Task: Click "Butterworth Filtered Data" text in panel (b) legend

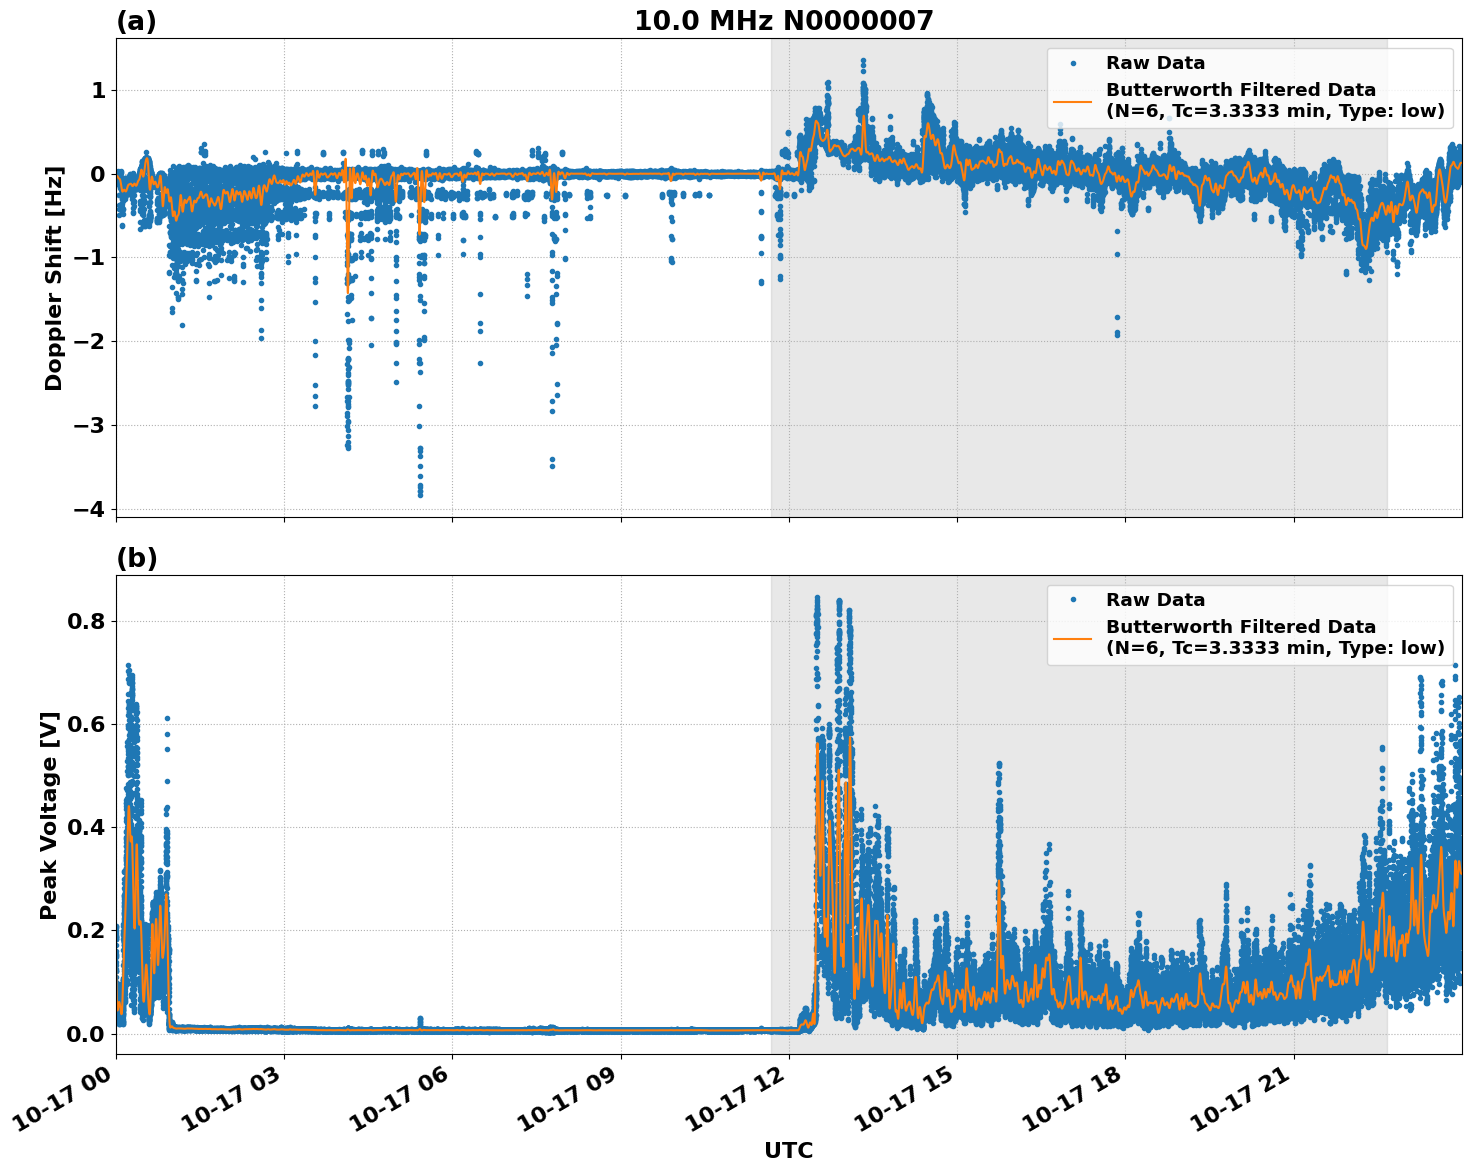Action: [1240, 627]
